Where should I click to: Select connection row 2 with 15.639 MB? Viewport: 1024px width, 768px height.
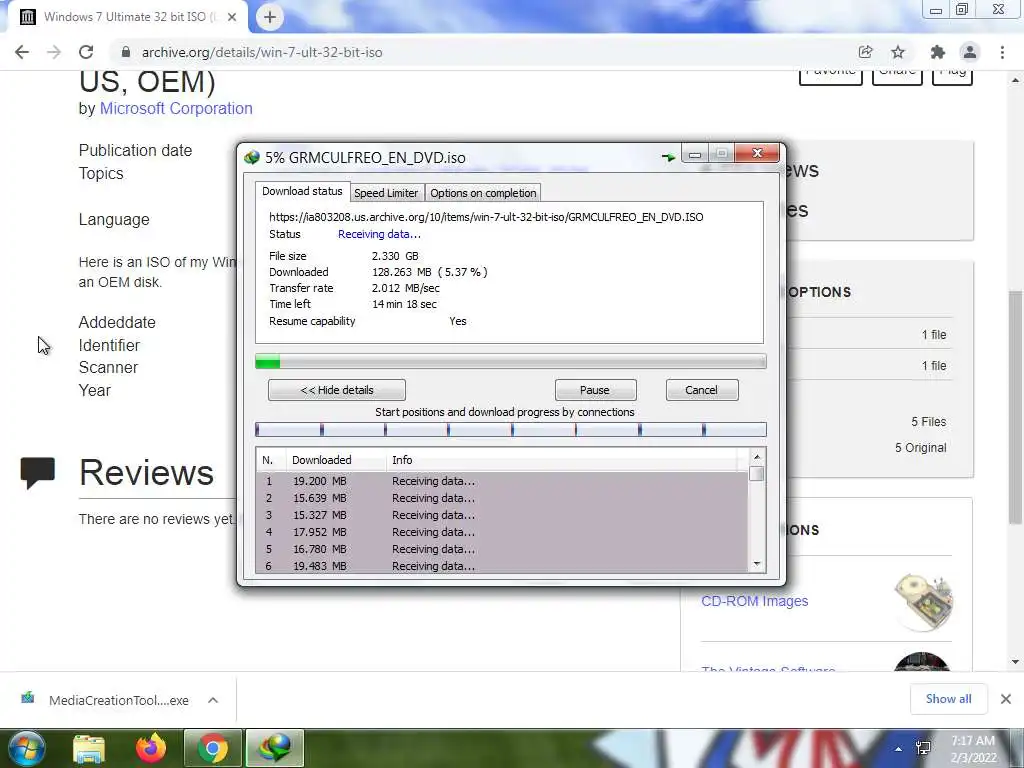[502, 498]
